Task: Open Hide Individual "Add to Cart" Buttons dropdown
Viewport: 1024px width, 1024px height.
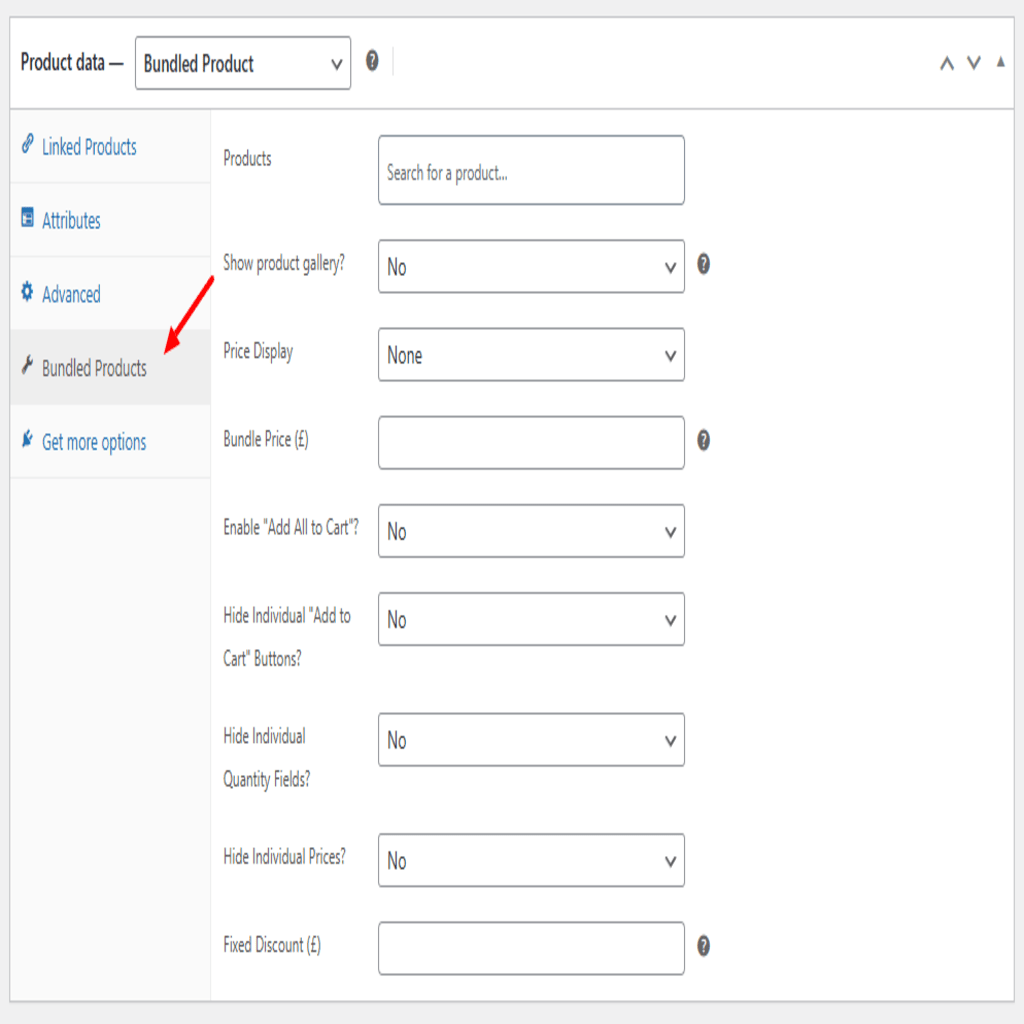Action: [532, 619]
